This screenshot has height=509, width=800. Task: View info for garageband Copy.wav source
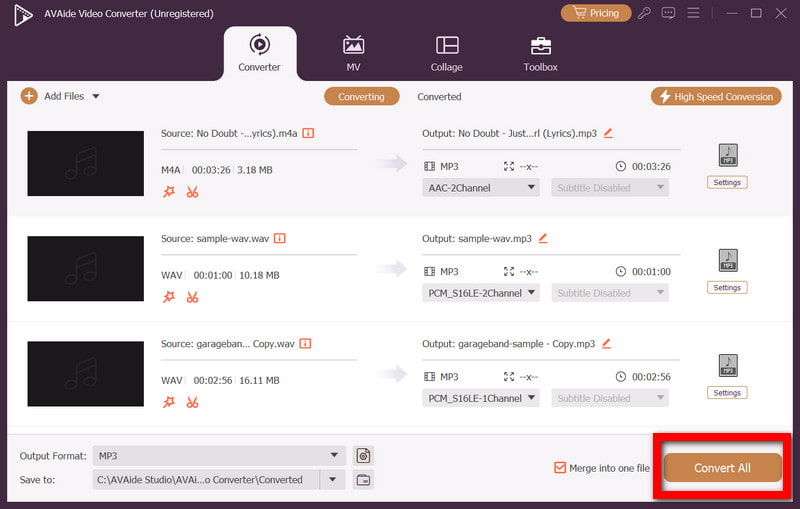(305, 343)
